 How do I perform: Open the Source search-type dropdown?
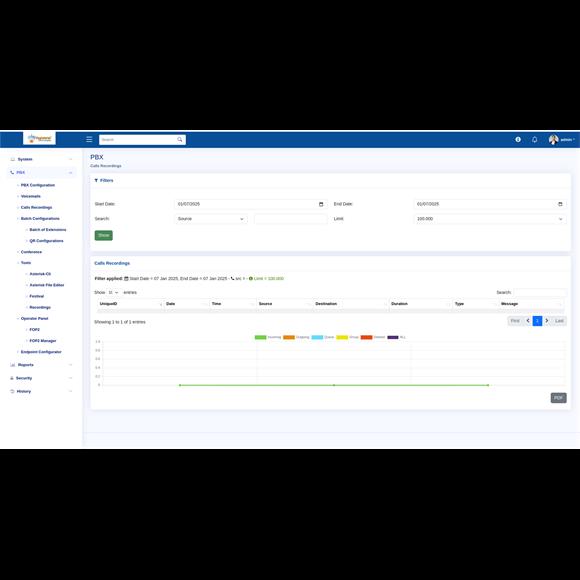(x=210, y=219)
